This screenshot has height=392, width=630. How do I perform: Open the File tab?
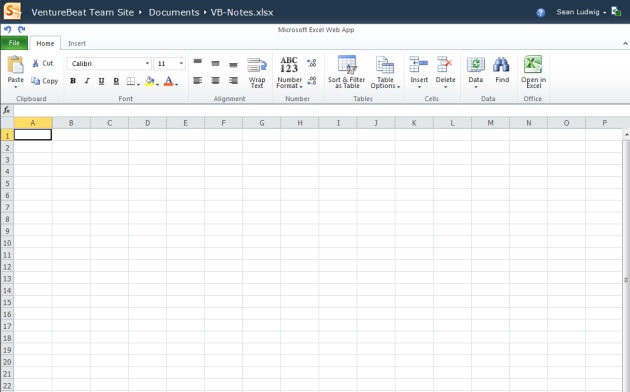pyautogui.click(x=14, y=43)
